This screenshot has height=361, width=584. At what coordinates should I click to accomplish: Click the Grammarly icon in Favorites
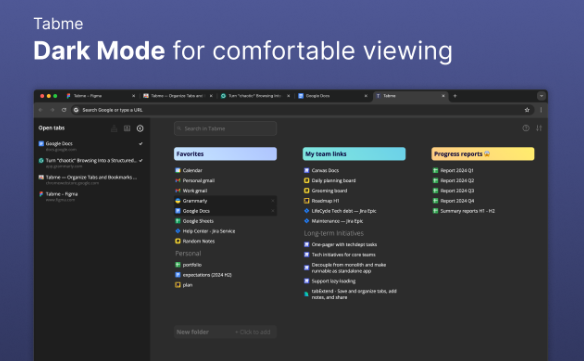pyautogui.click(x=178, y=201)
